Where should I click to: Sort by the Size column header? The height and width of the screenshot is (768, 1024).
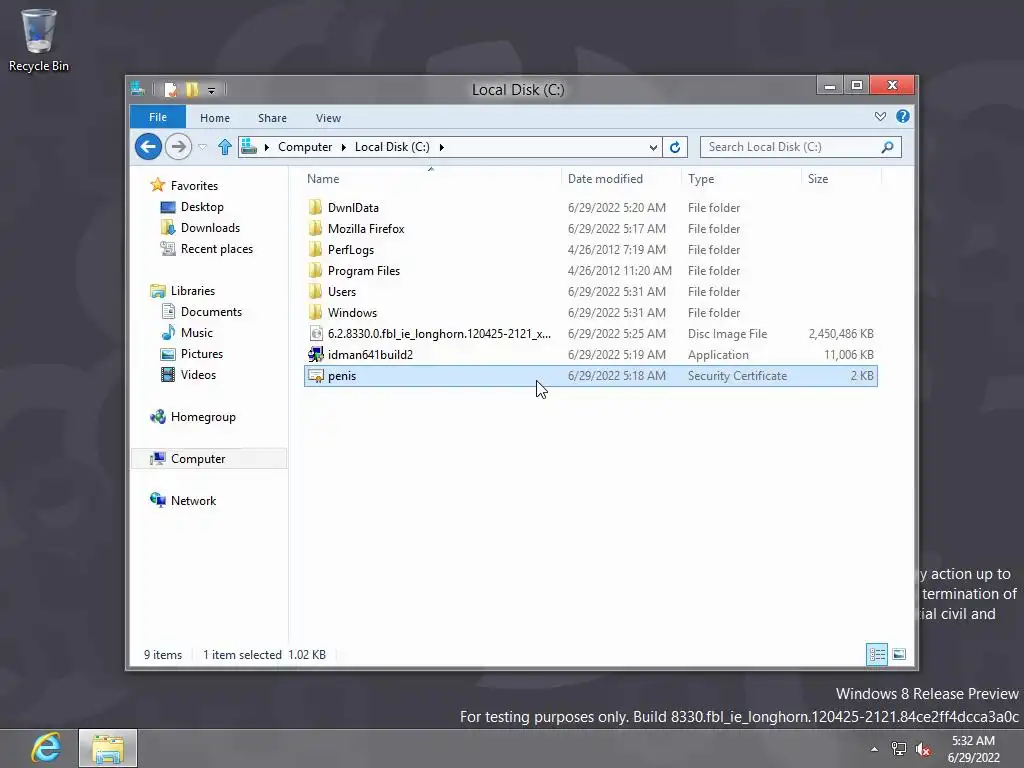pyautogui.click(x=818, y=179)
